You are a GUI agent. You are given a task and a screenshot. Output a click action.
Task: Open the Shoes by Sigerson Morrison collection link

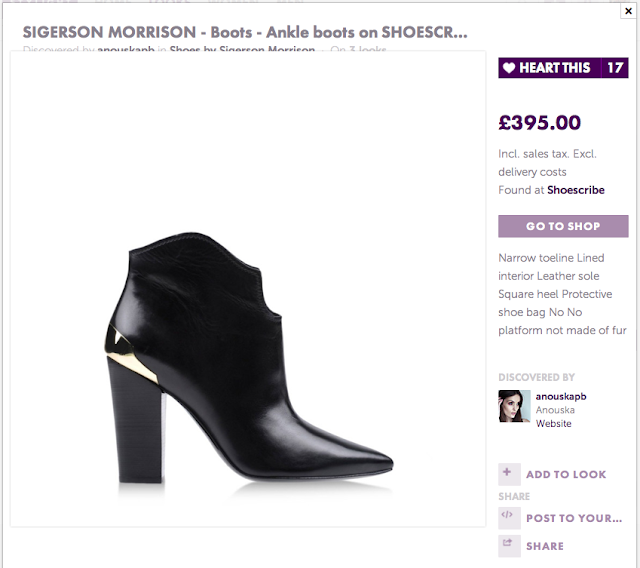click(x=256, y=50)
